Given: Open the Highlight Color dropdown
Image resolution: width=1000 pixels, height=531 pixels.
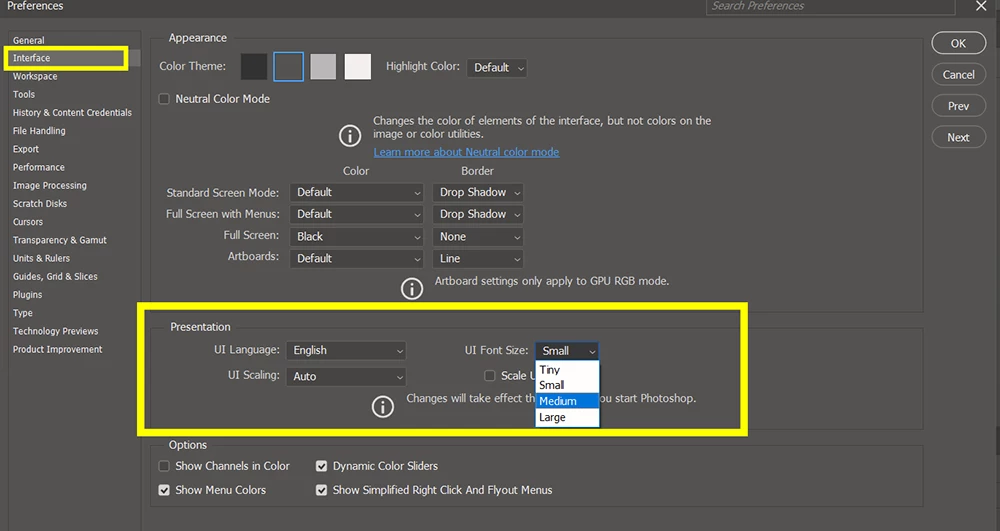Looking at the screenshot, I should tap(497, 68).
